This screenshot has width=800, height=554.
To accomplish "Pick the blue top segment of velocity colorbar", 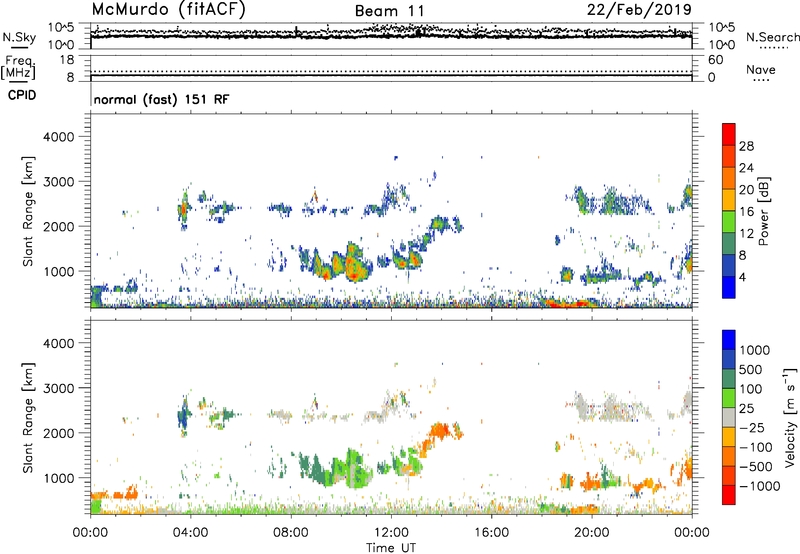I will pos(729,340).
